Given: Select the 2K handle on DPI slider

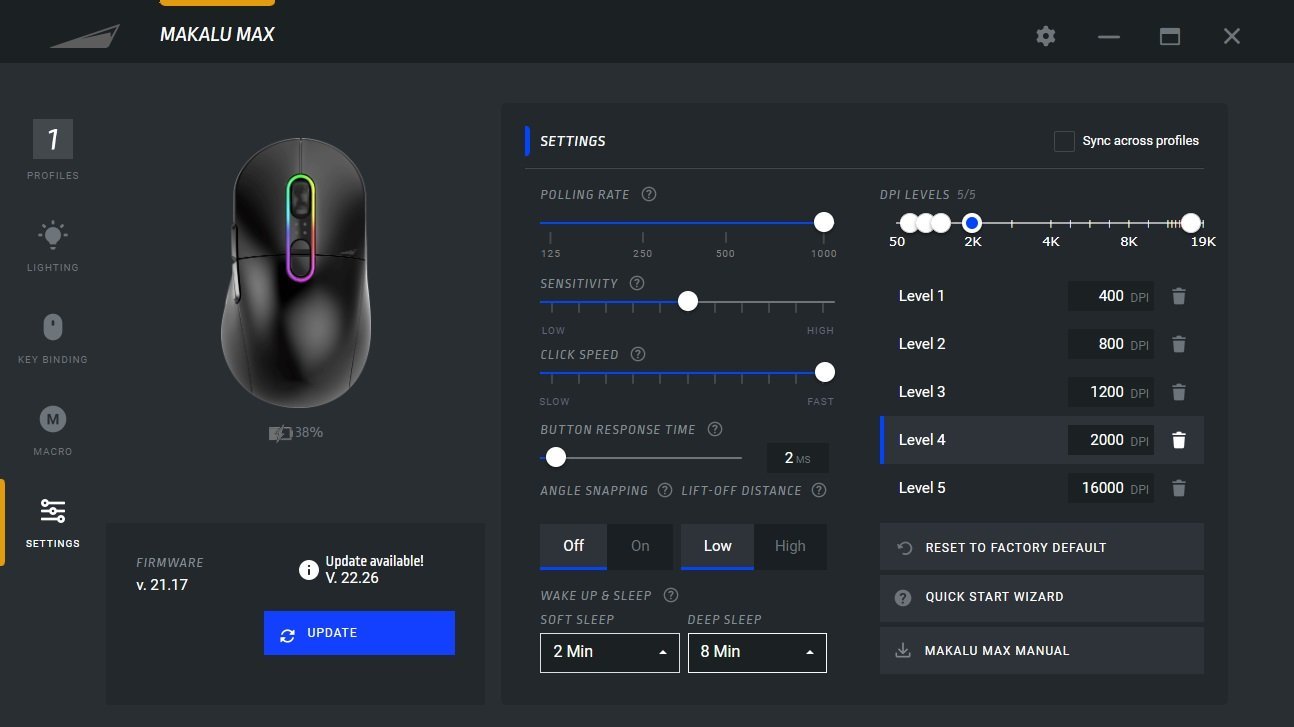Looking at the screenshot, I should click(x=972, y=223).
